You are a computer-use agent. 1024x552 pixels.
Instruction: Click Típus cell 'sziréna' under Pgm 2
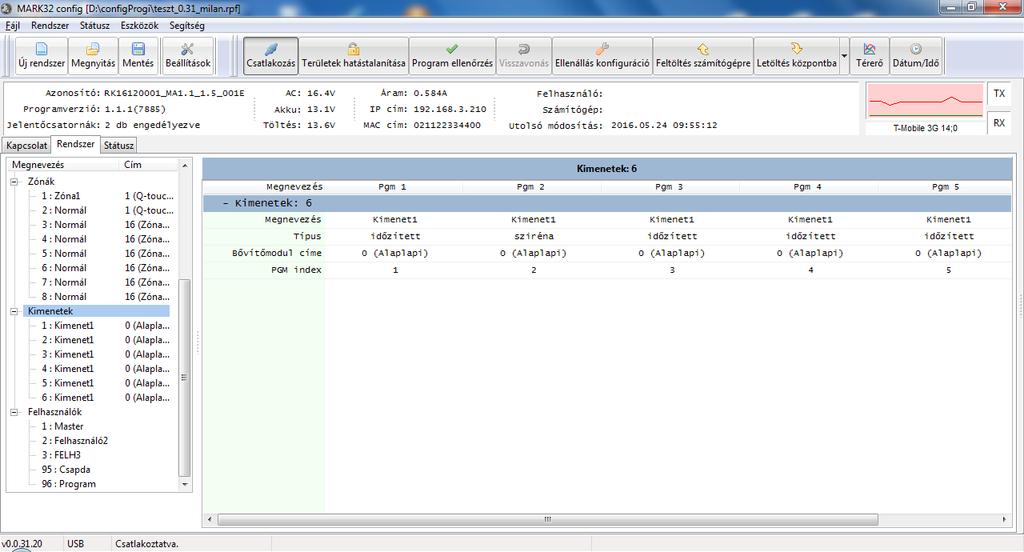534,236
